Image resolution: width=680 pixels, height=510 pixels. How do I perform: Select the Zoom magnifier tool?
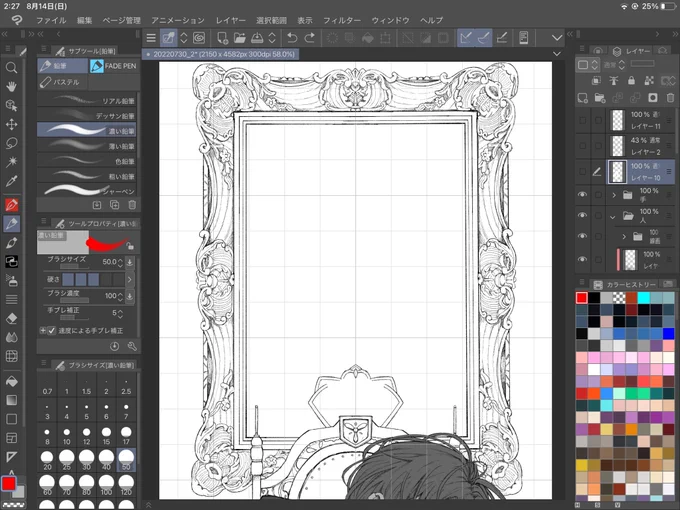pos(11,67)
